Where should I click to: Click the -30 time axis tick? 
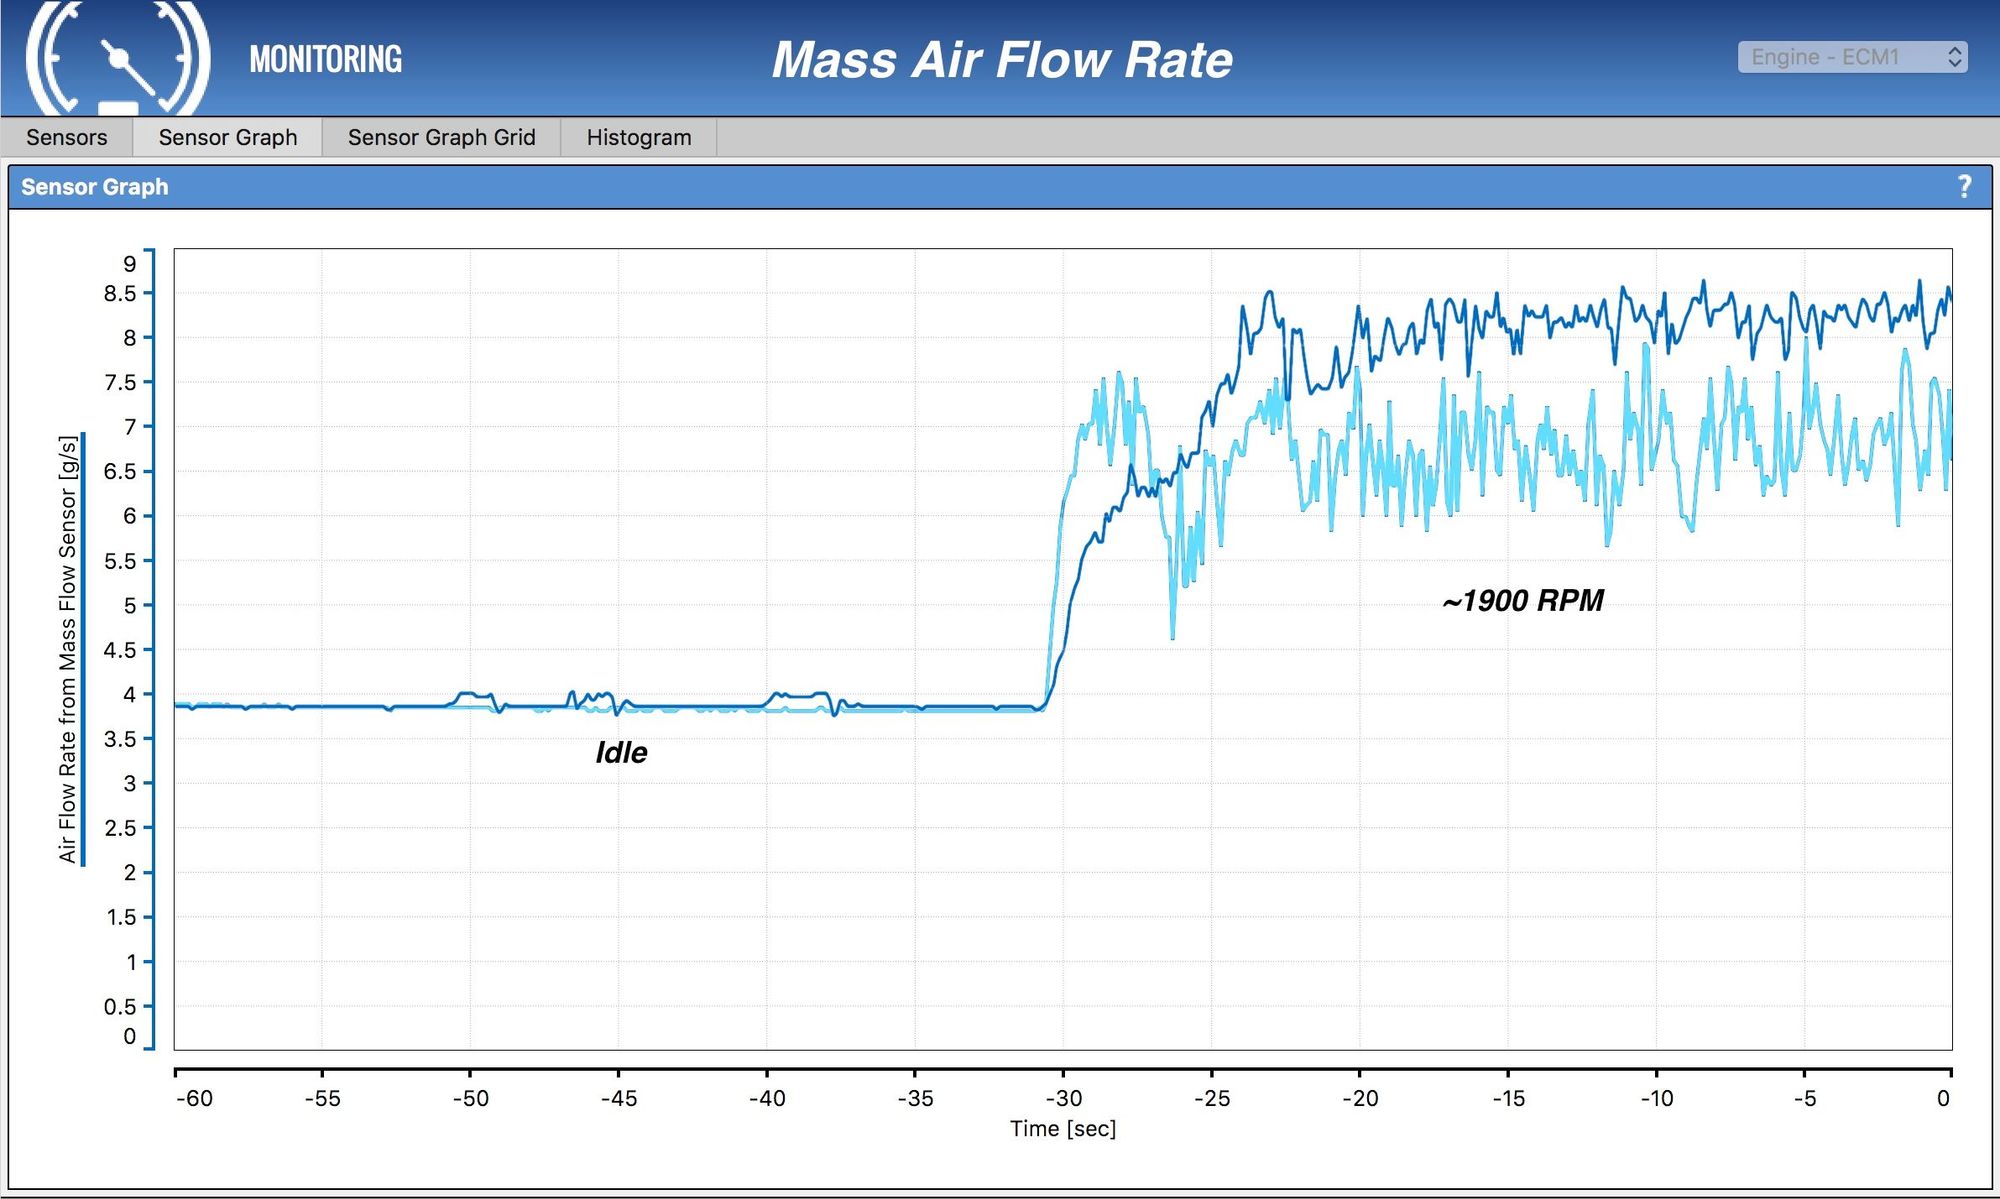click(1063, 1098)
